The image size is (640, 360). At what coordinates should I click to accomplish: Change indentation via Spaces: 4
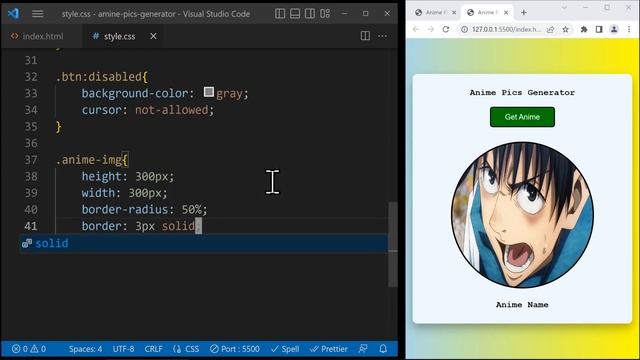tap(85, 349)
